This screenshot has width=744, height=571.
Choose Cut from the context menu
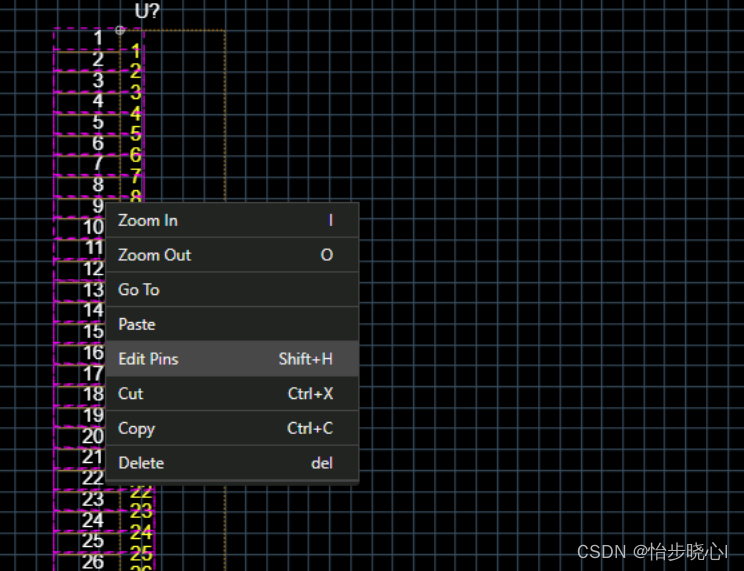coord(131,394)
